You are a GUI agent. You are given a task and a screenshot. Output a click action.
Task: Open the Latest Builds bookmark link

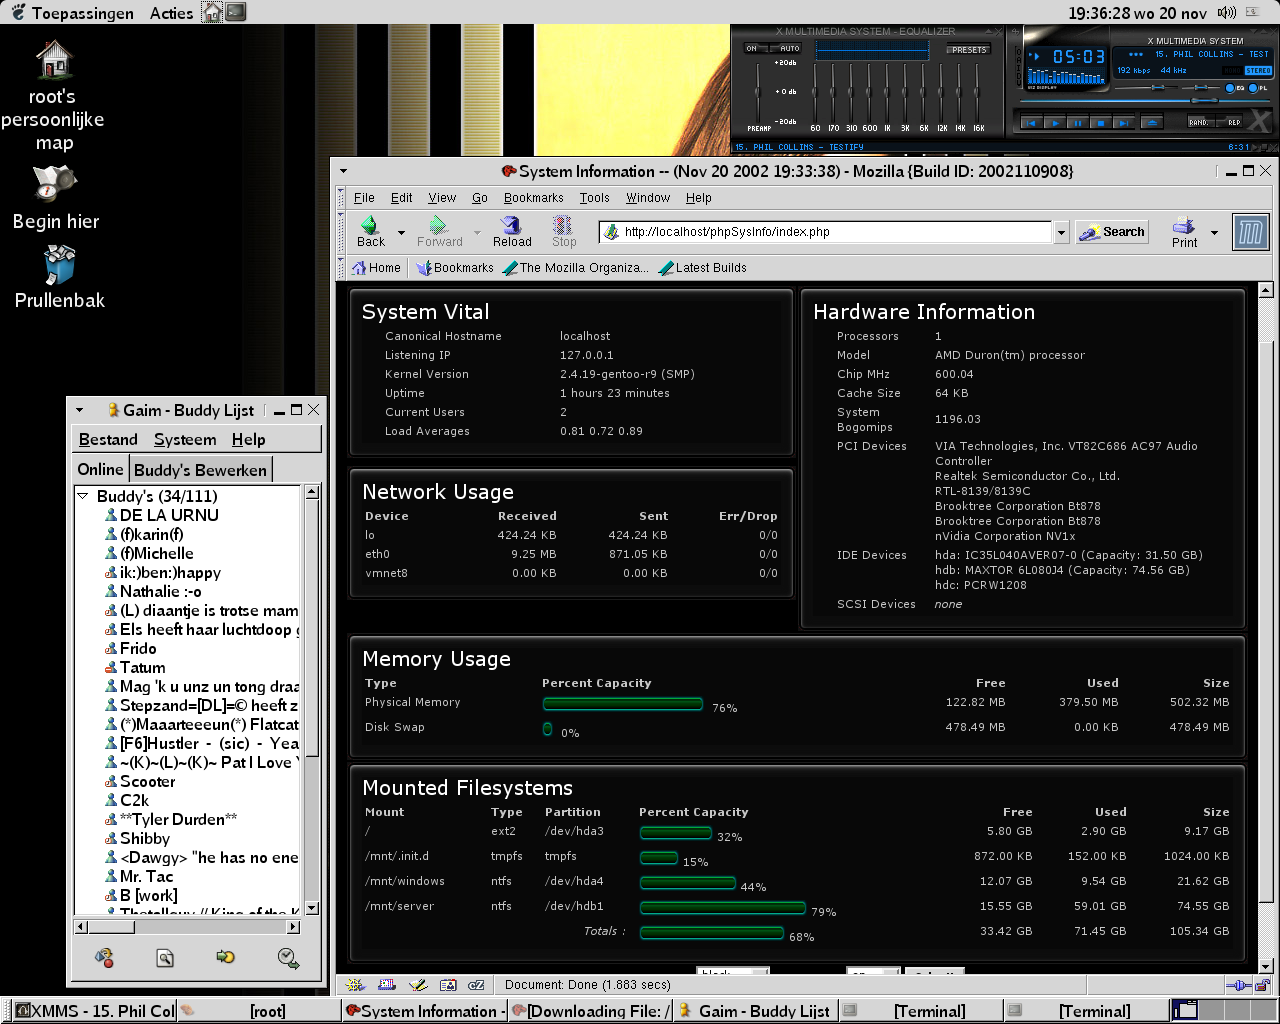click(703, 268)
